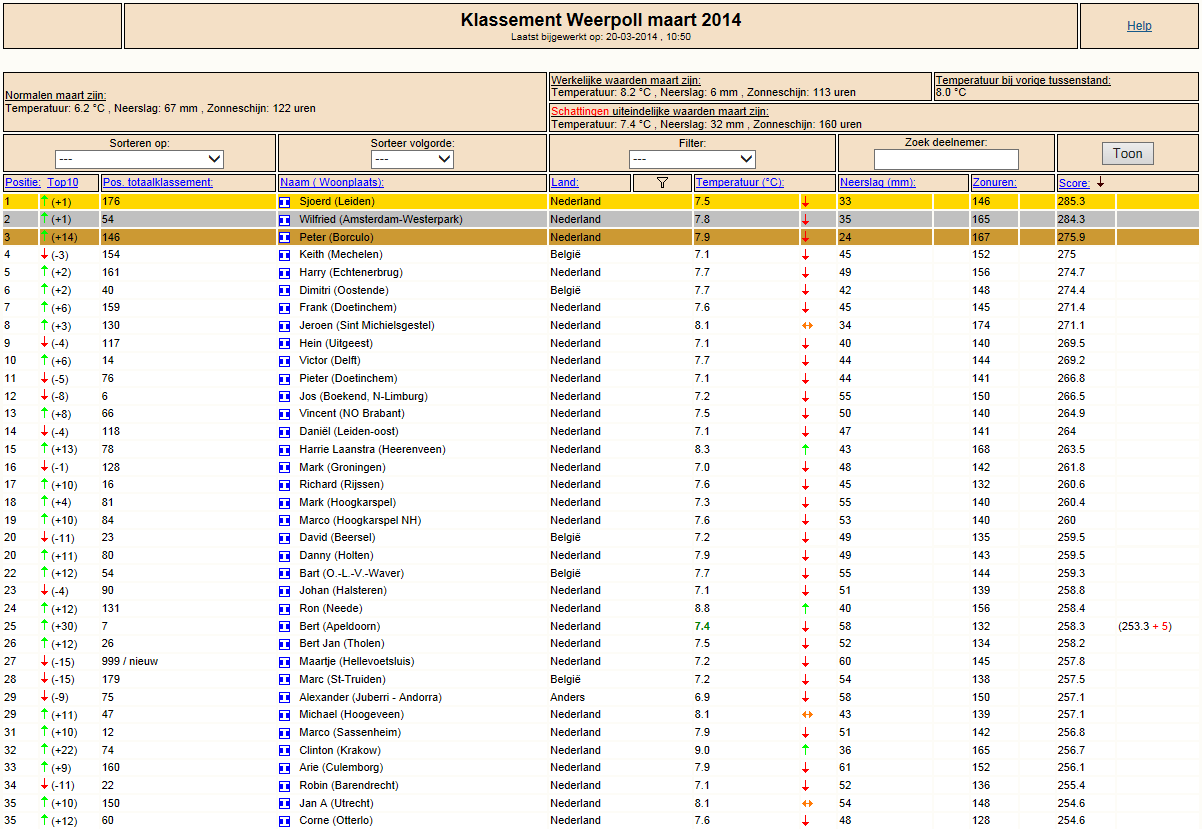Click the blue square icon beside Bert (Apeldoorn)
The width and height of the screenshot is (1202, 829).
285,627
